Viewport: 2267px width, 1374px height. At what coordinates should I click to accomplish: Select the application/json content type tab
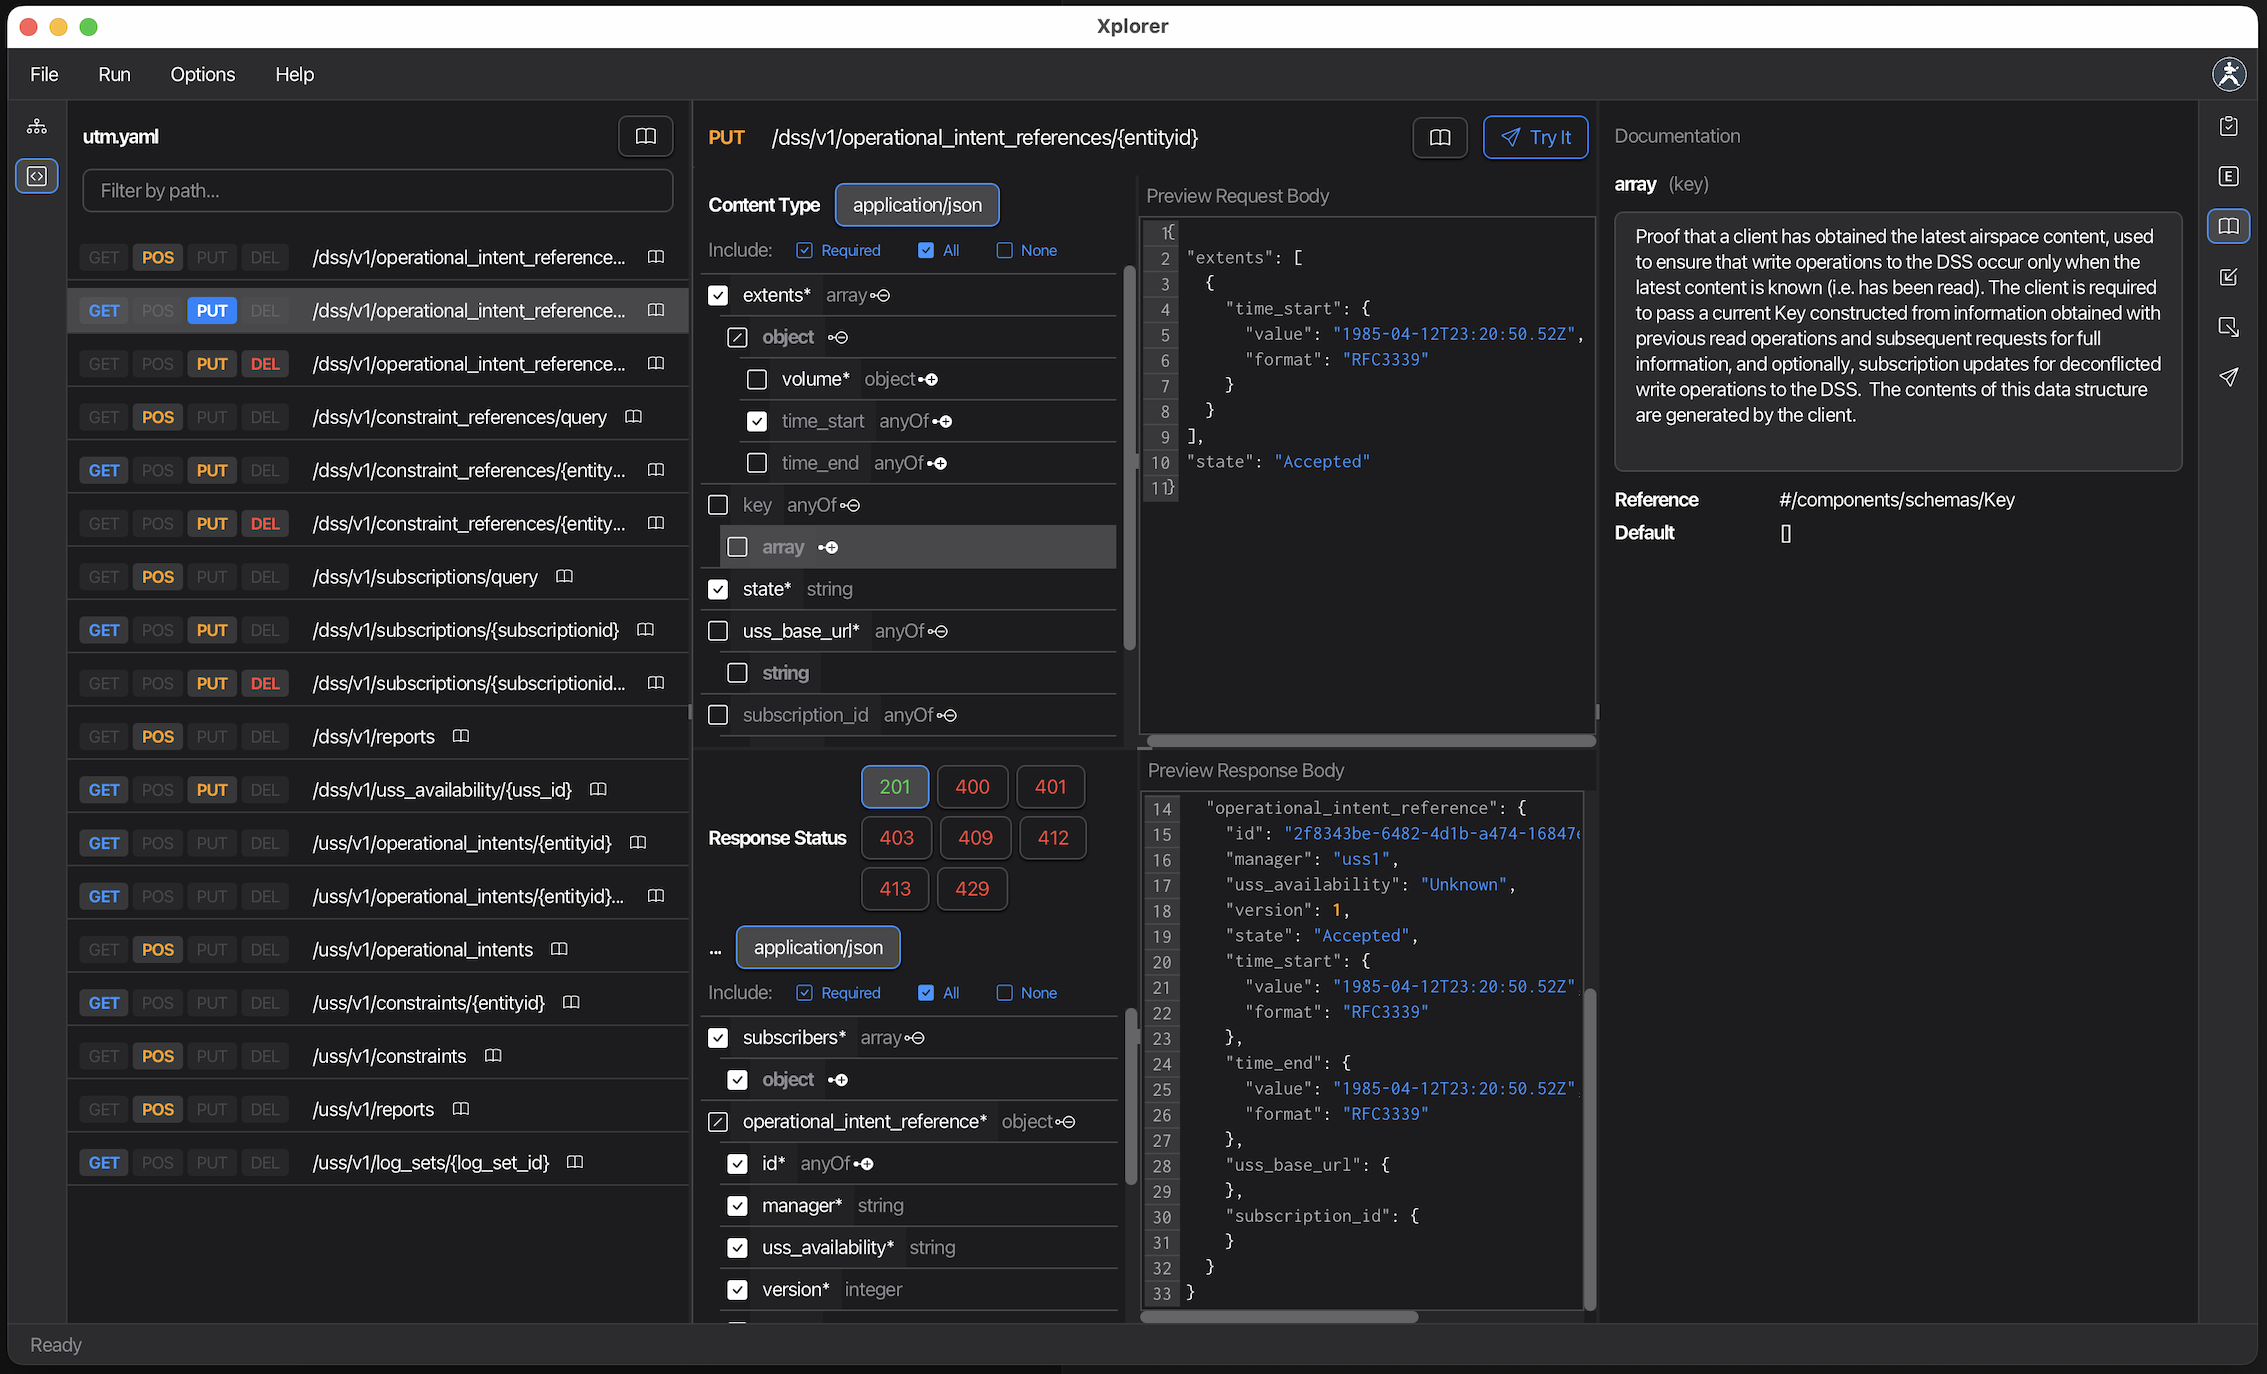click(x=916, y=204)
